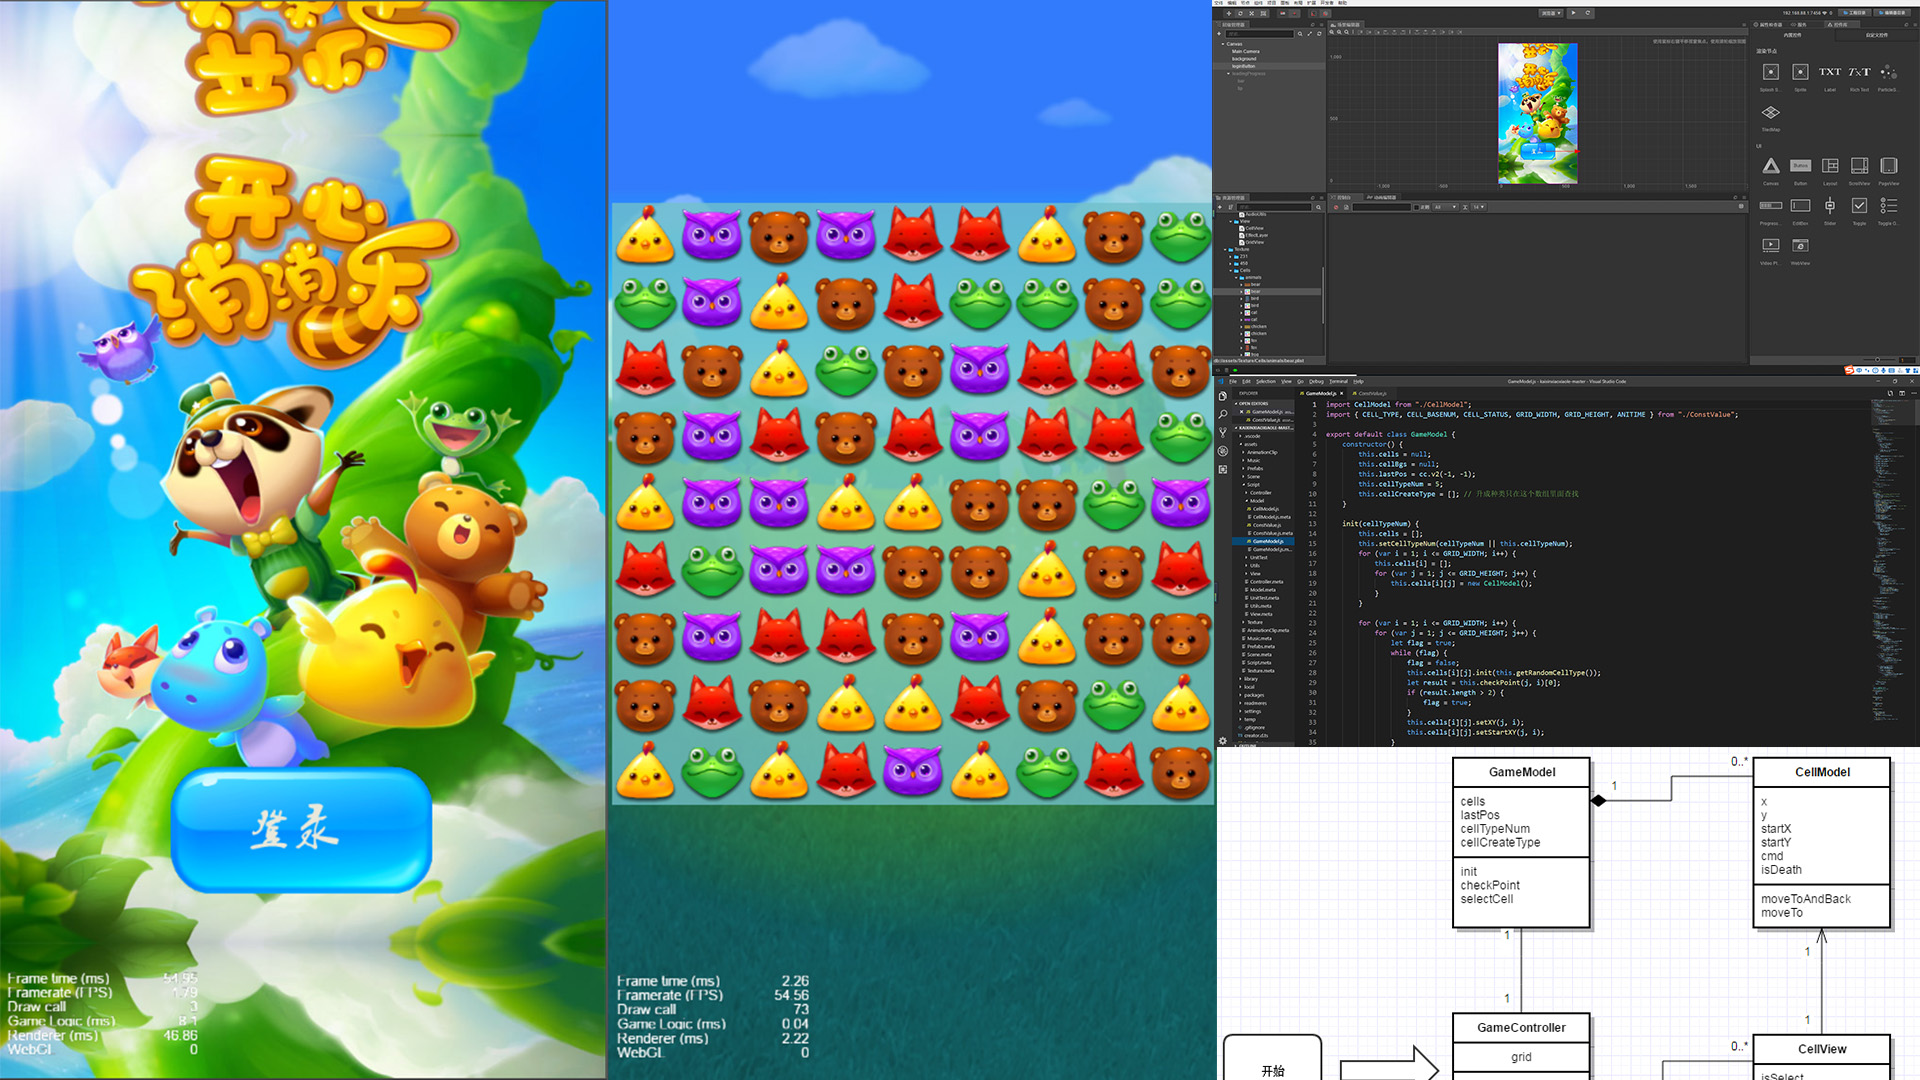Screen dimensions: 1920x1080
Task: Click the purple owl tile in board's top row, second column
Action: (x=712, y=236)
